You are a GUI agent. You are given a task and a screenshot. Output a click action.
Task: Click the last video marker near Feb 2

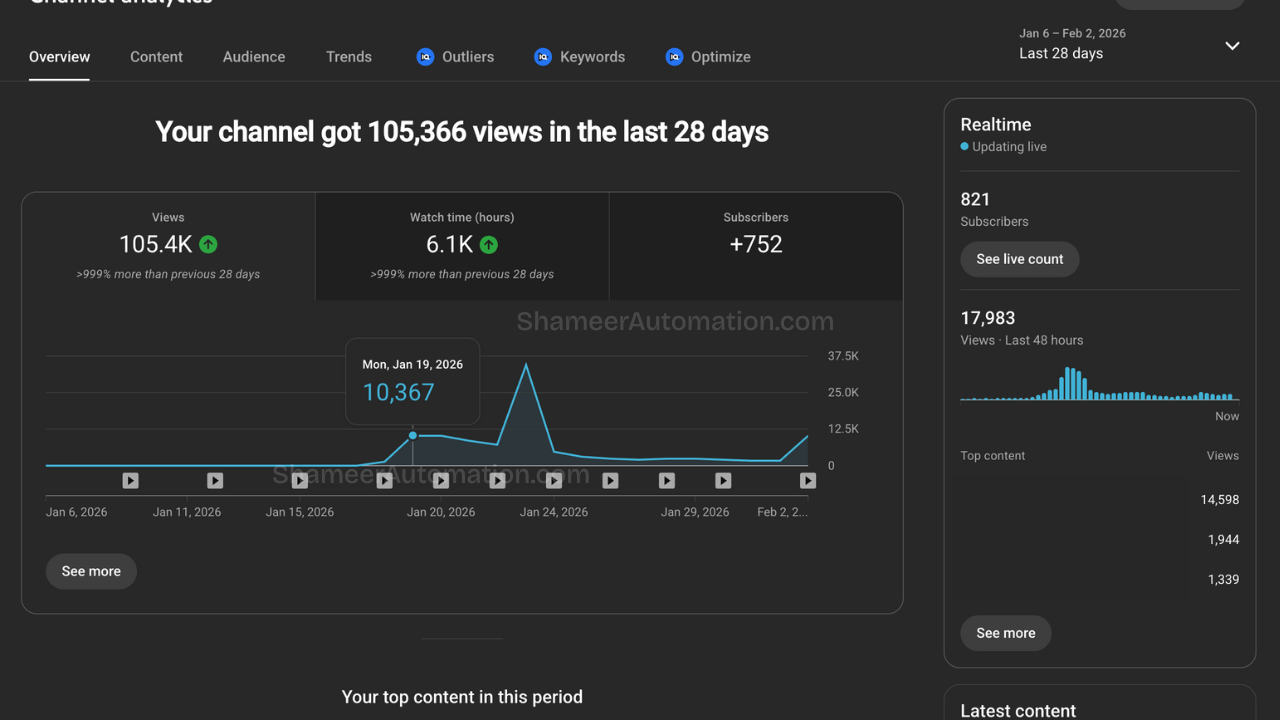point(807,481)
